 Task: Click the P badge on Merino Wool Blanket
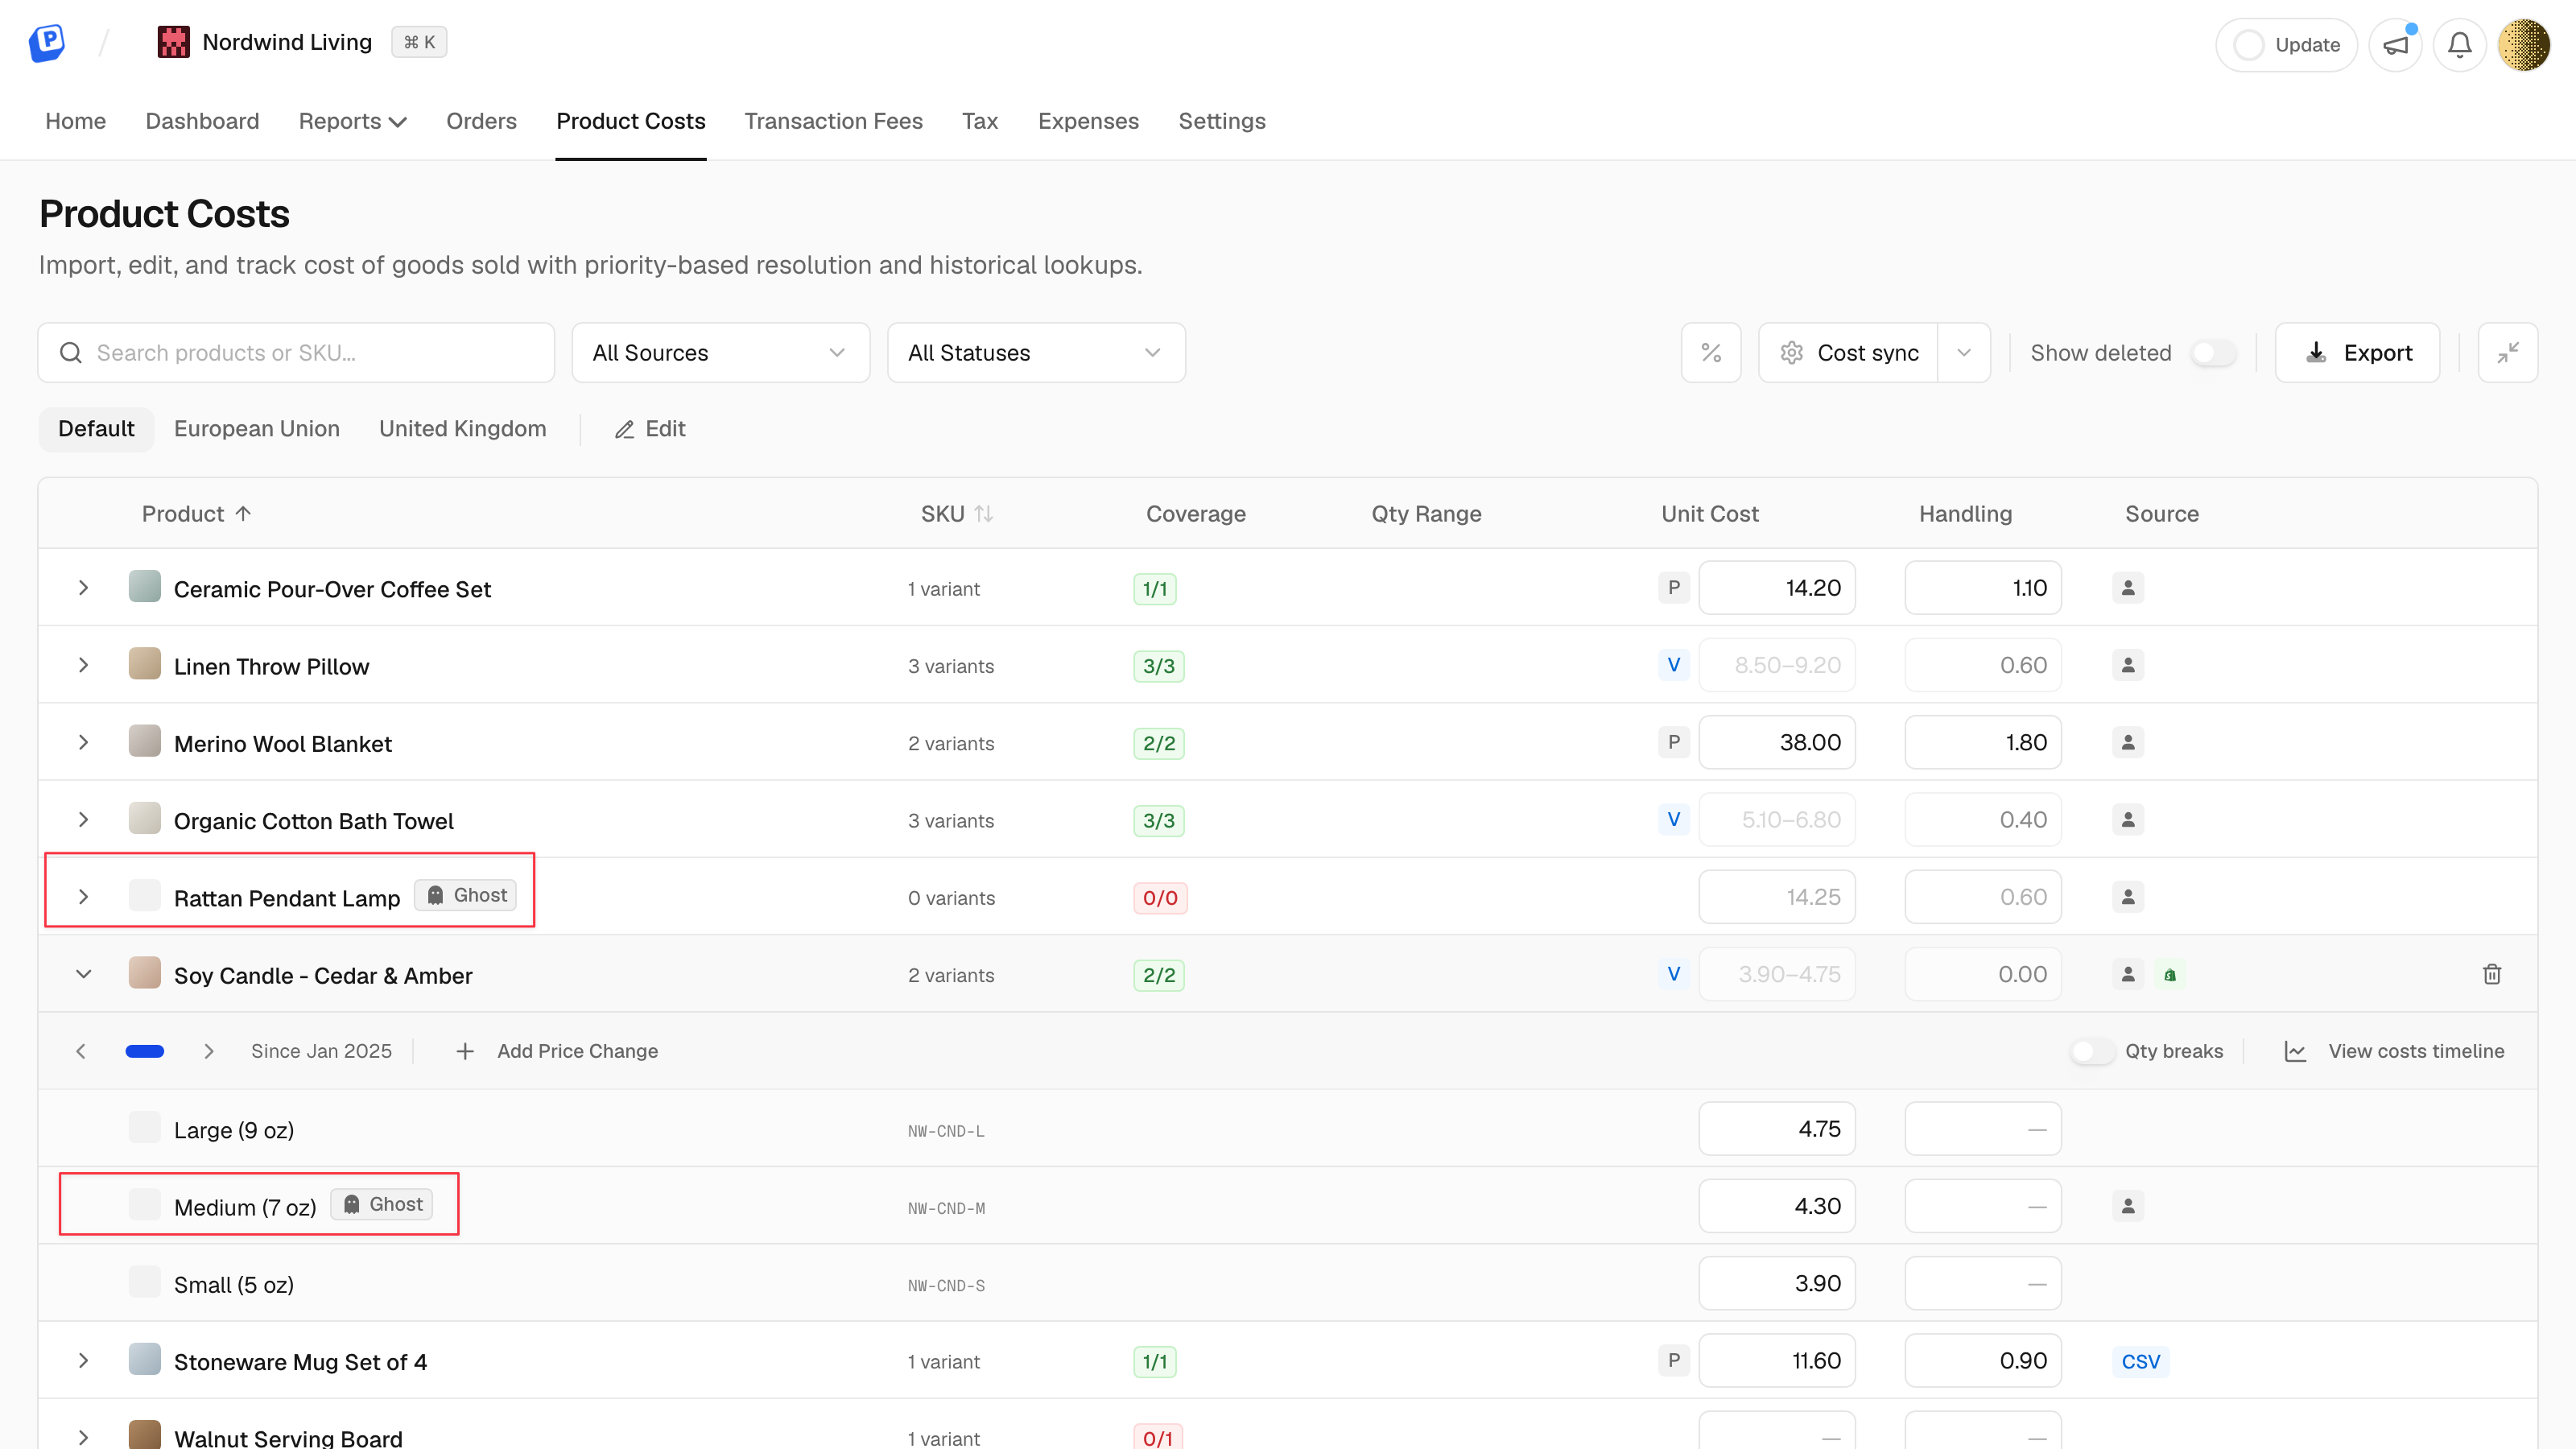1674,742
